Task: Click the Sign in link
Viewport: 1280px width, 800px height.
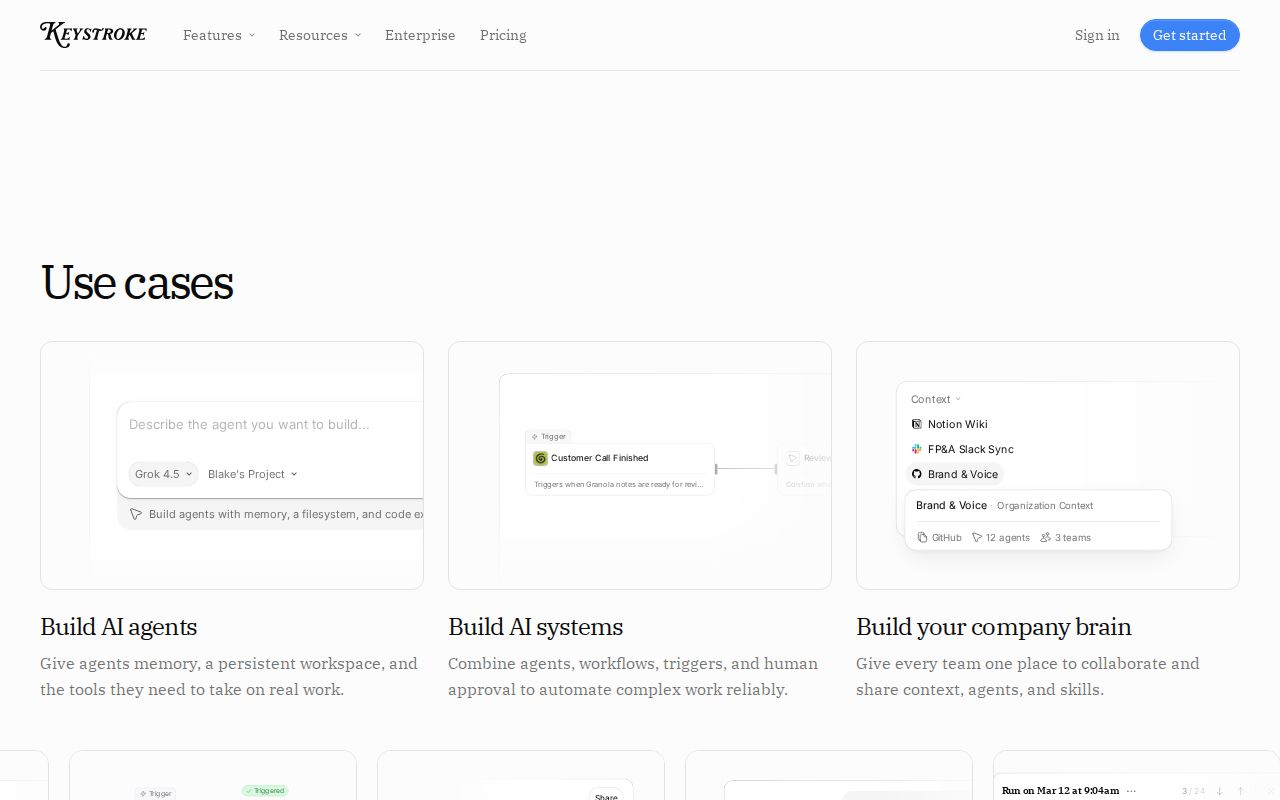Action: tap(1097, 35)
